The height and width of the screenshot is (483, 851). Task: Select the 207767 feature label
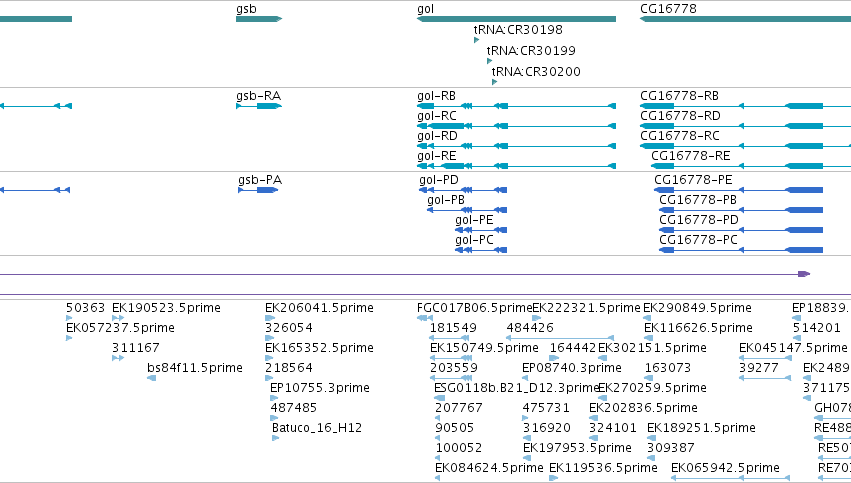[x=459, y=408]
